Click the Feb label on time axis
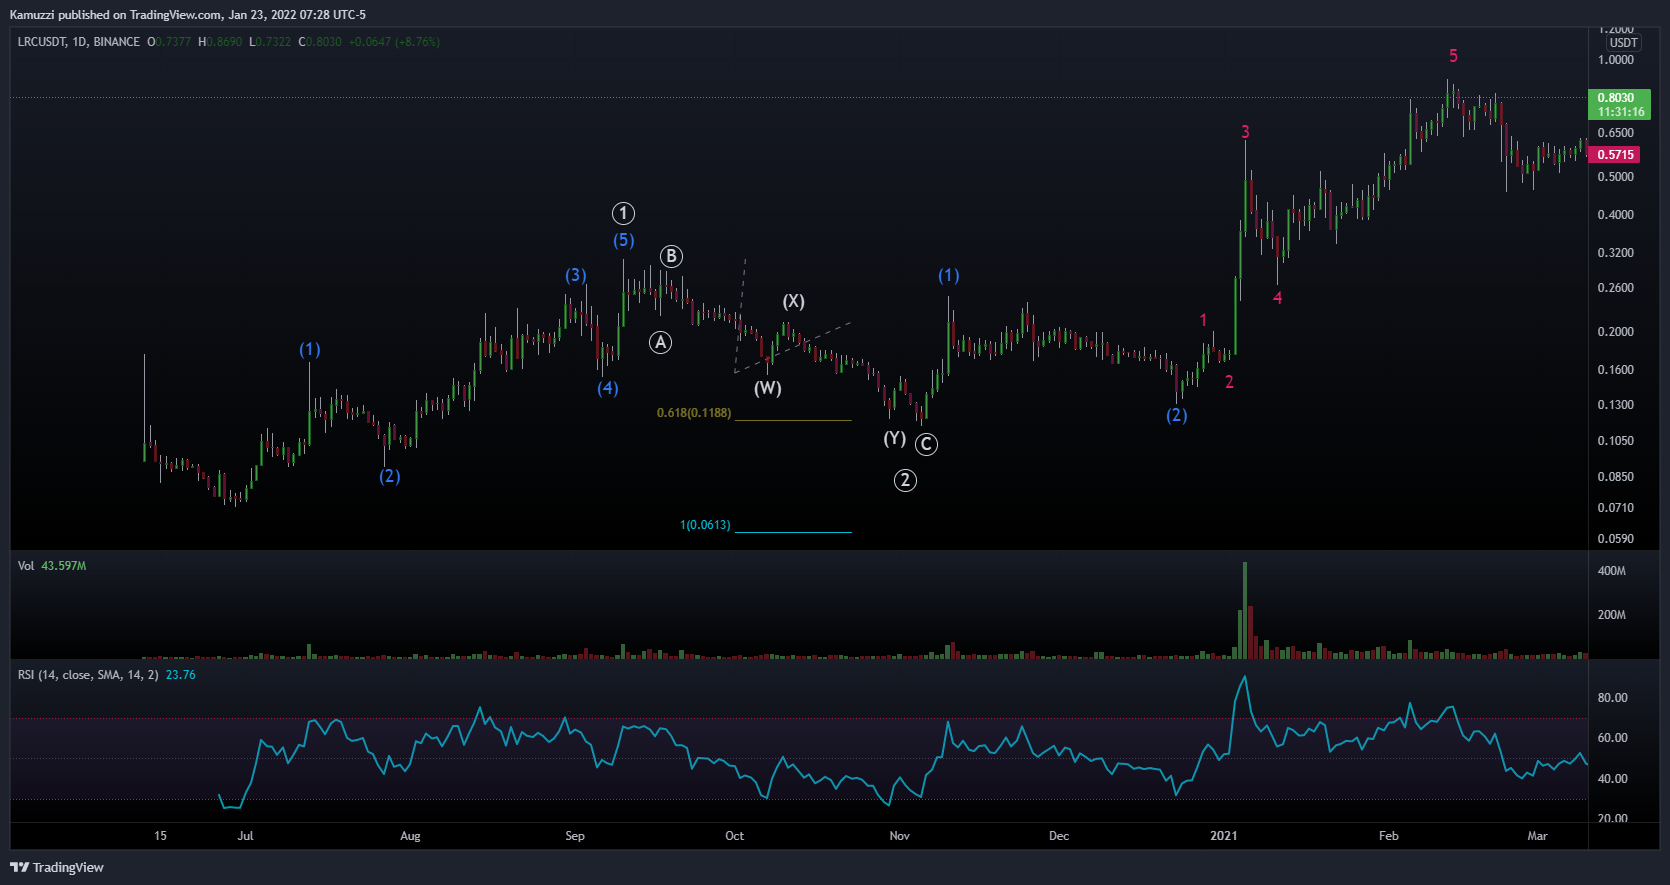 point(1389,836)
